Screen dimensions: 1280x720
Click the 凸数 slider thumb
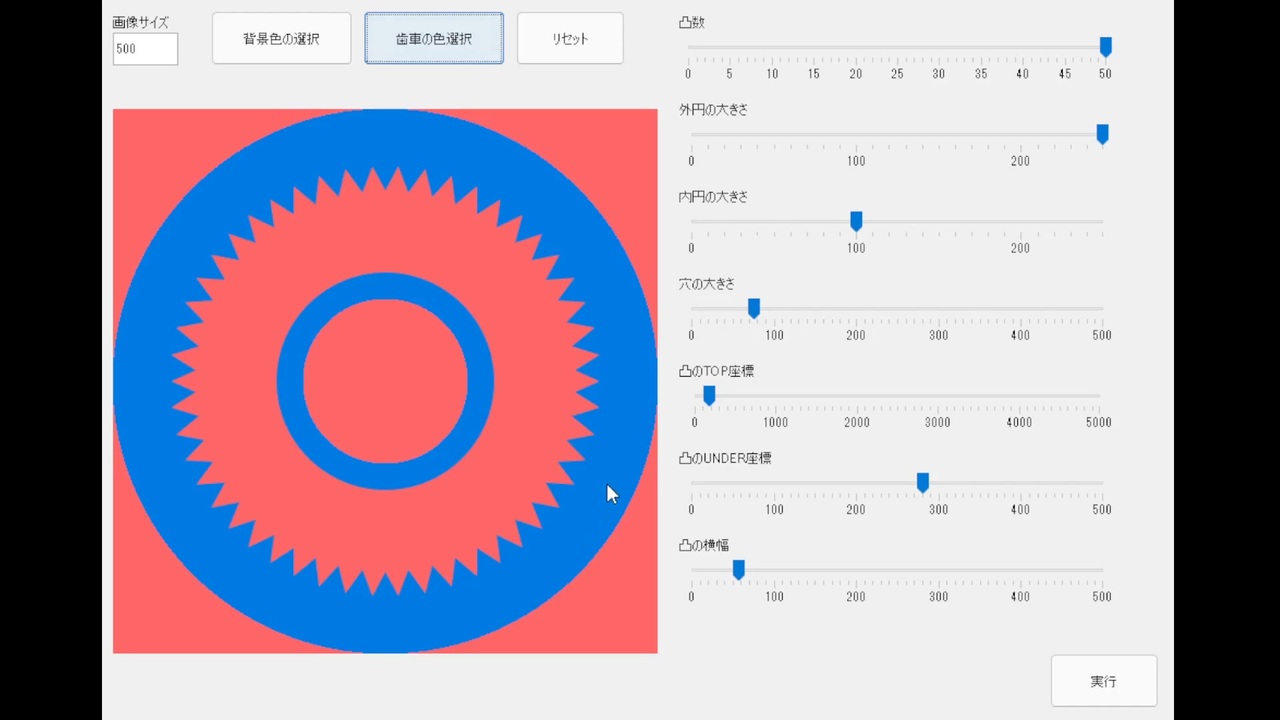click(x=1106, y=47)
